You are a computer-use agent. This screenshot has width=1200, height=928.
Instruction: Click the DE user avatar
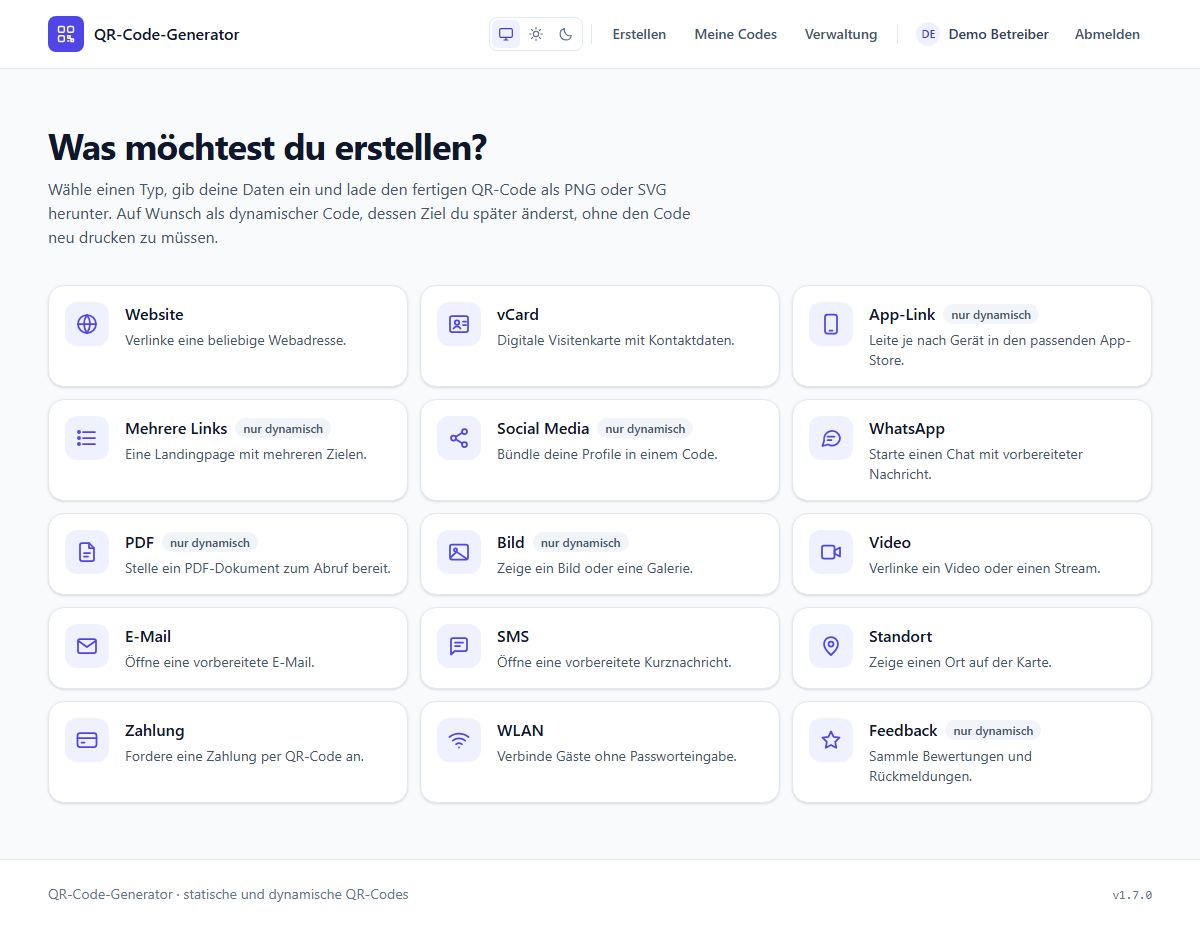(x=928, y=34)
